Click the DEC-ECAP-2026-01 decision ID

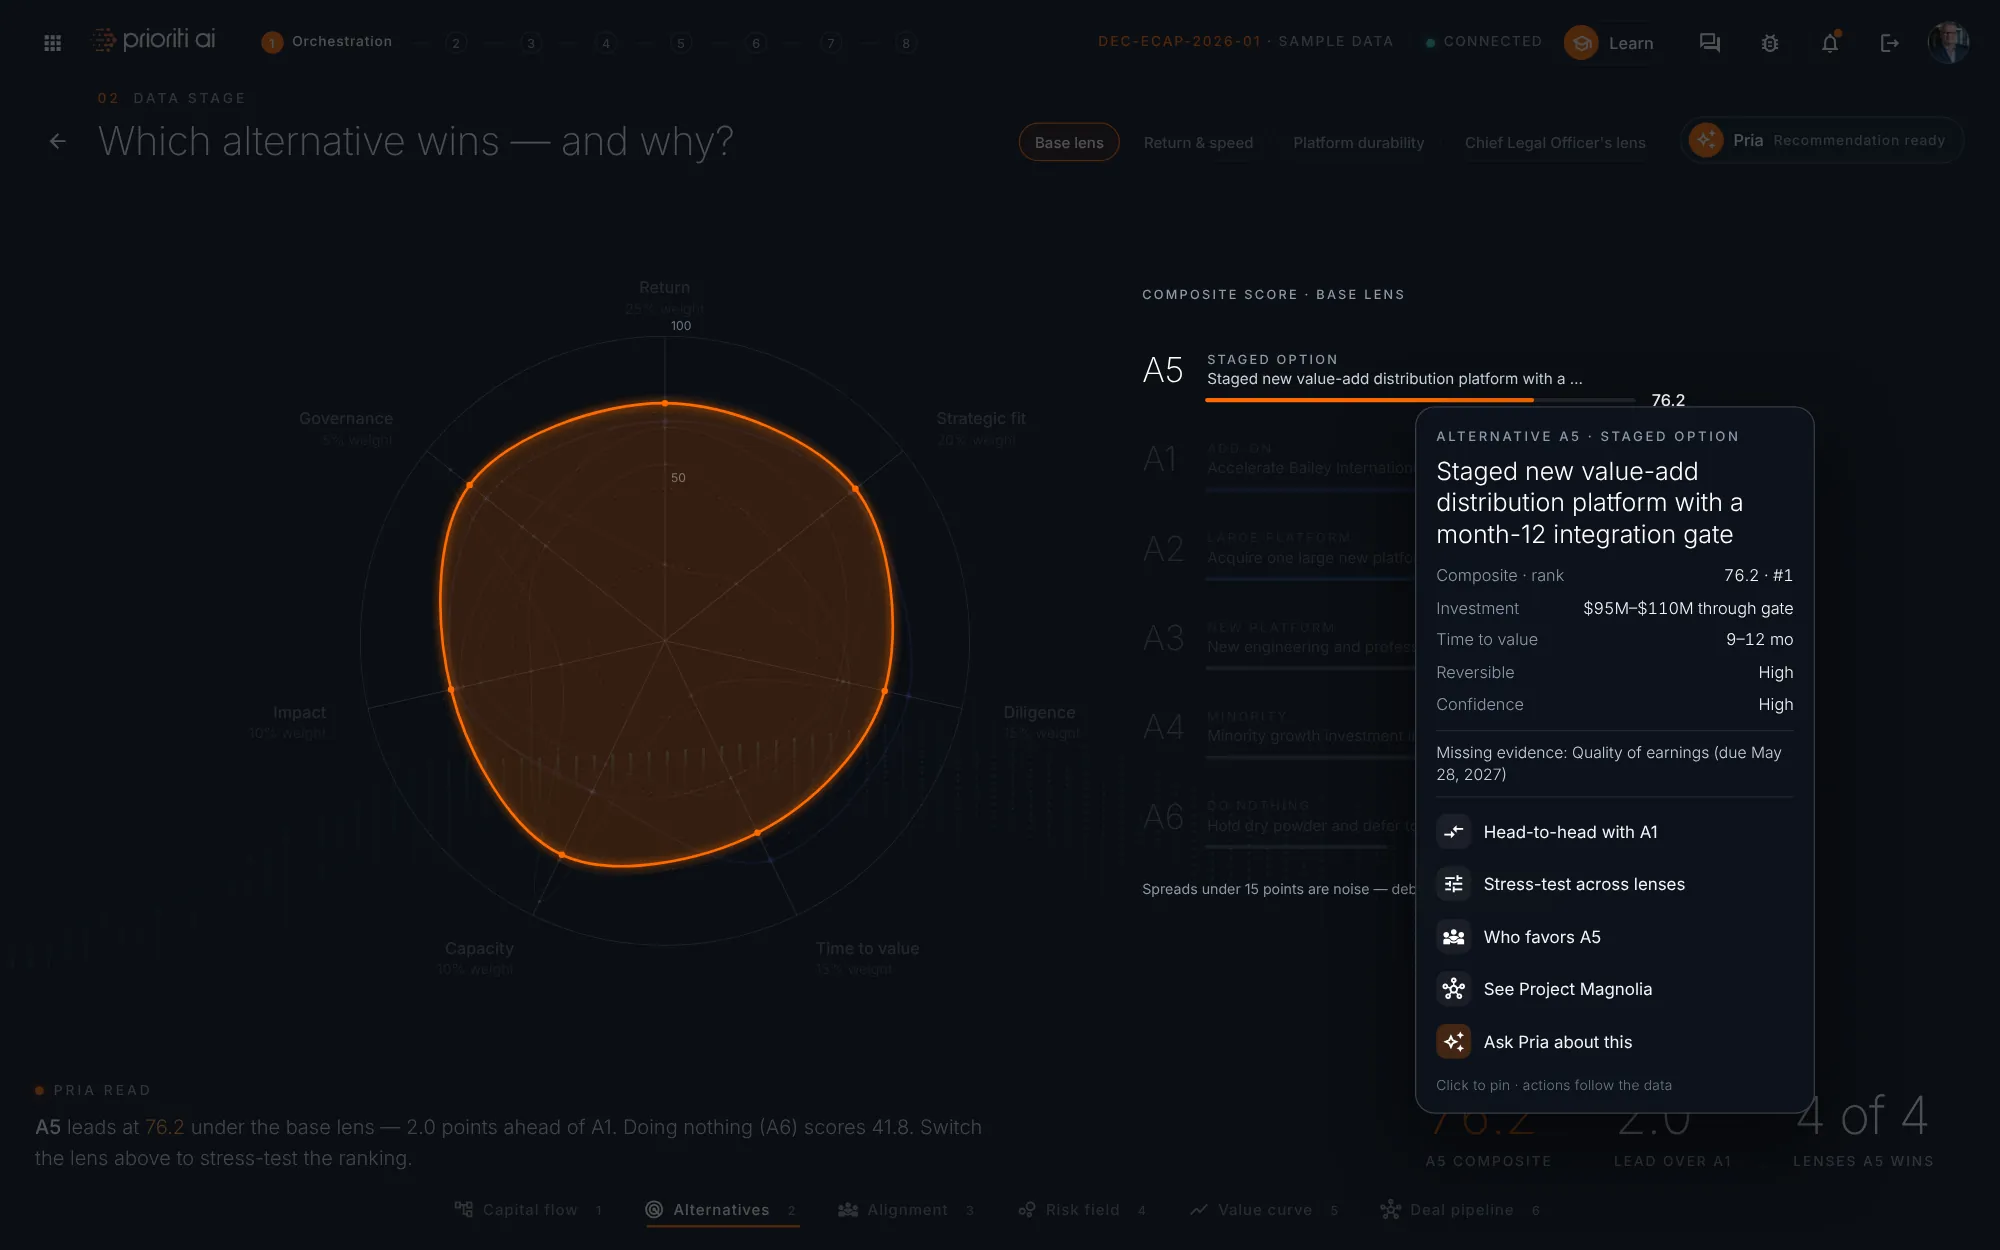click(x=1180, y=42)
